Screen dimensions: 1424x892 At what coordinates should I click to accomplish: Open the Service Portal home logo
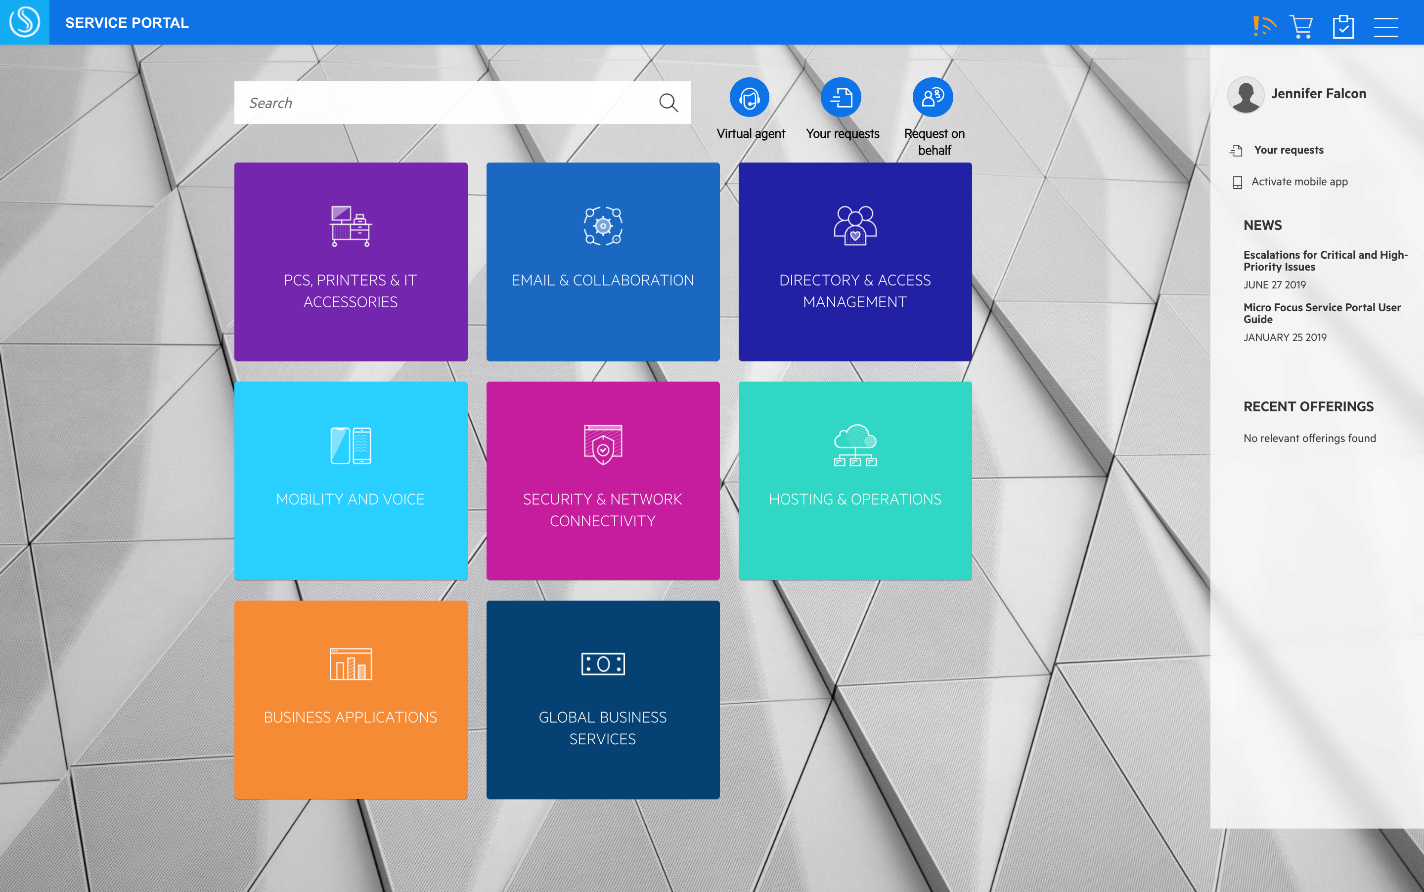22,22
